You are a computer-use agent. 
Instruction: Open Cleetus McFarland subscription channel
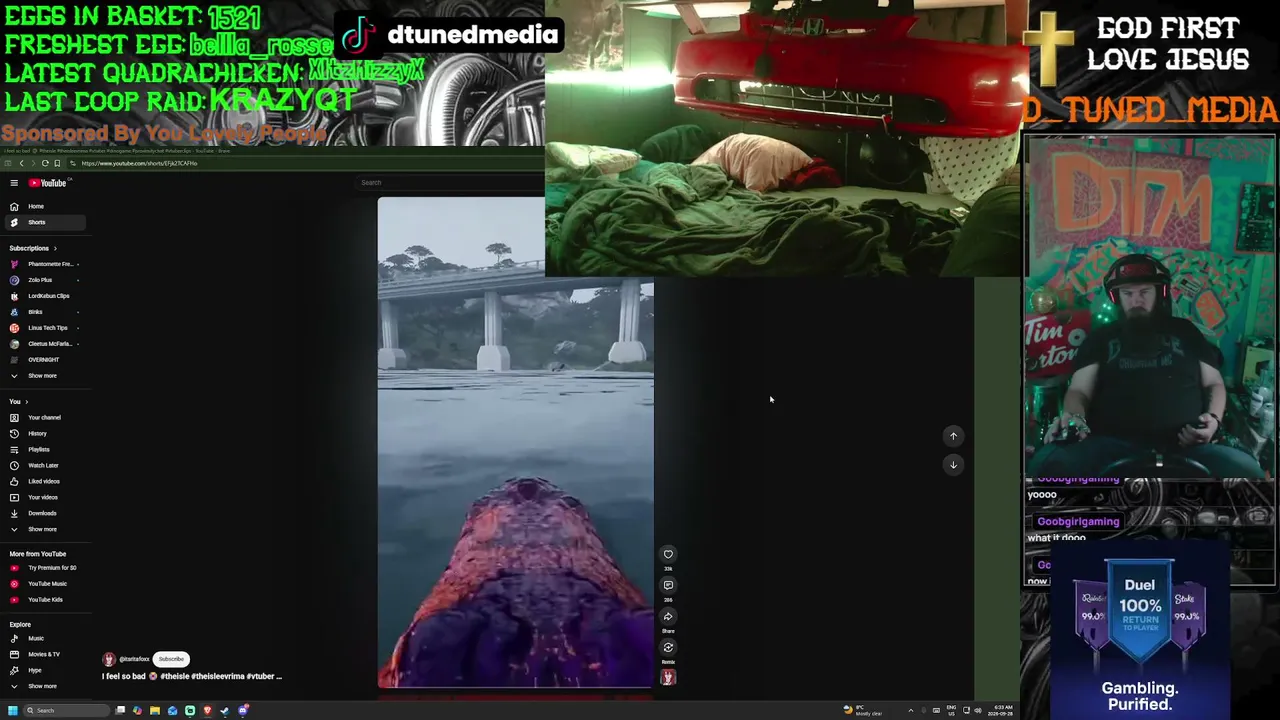click(x=44, y=344)
